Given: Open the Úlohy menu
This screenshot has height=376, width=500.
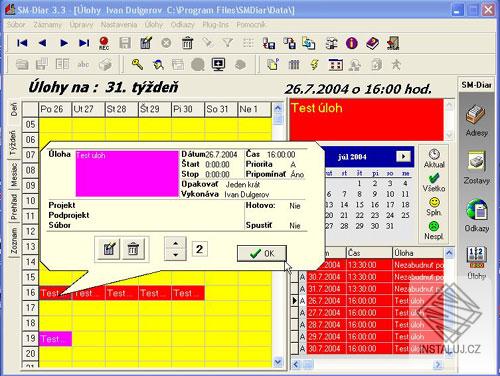Looking at the screenshot, I should coord(154,25).
